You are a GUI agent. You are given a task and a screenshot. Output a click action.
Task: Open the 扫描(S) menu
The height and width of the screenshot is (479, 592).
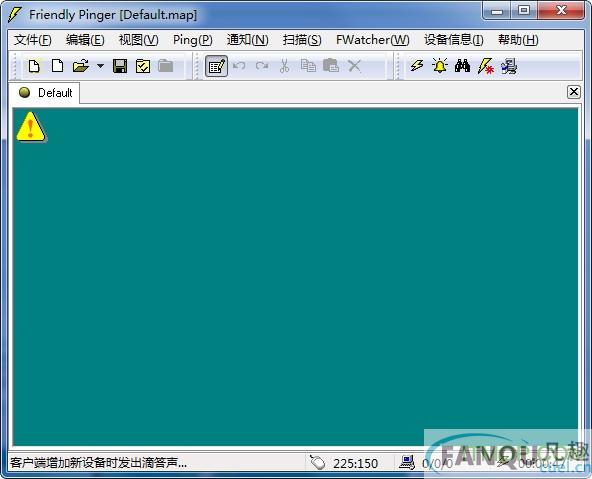pyautogui.click(x=302, y=40)
